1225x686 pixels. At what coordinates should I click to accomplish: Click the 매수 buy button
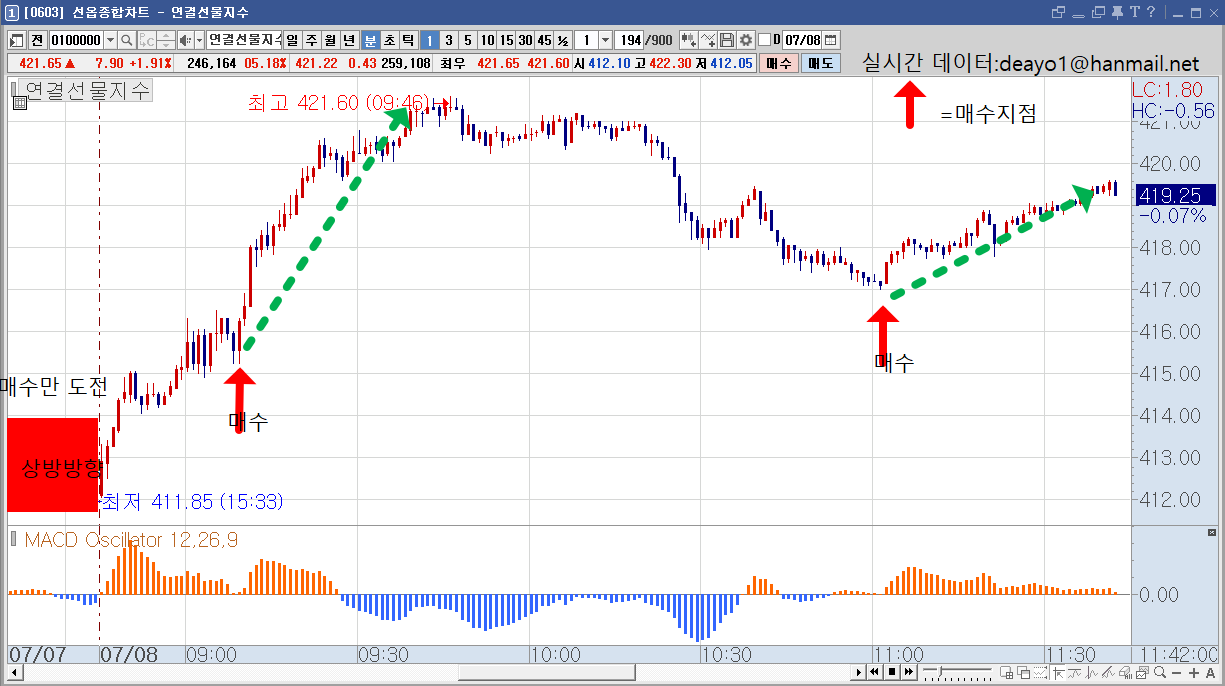tap(779, 63)
